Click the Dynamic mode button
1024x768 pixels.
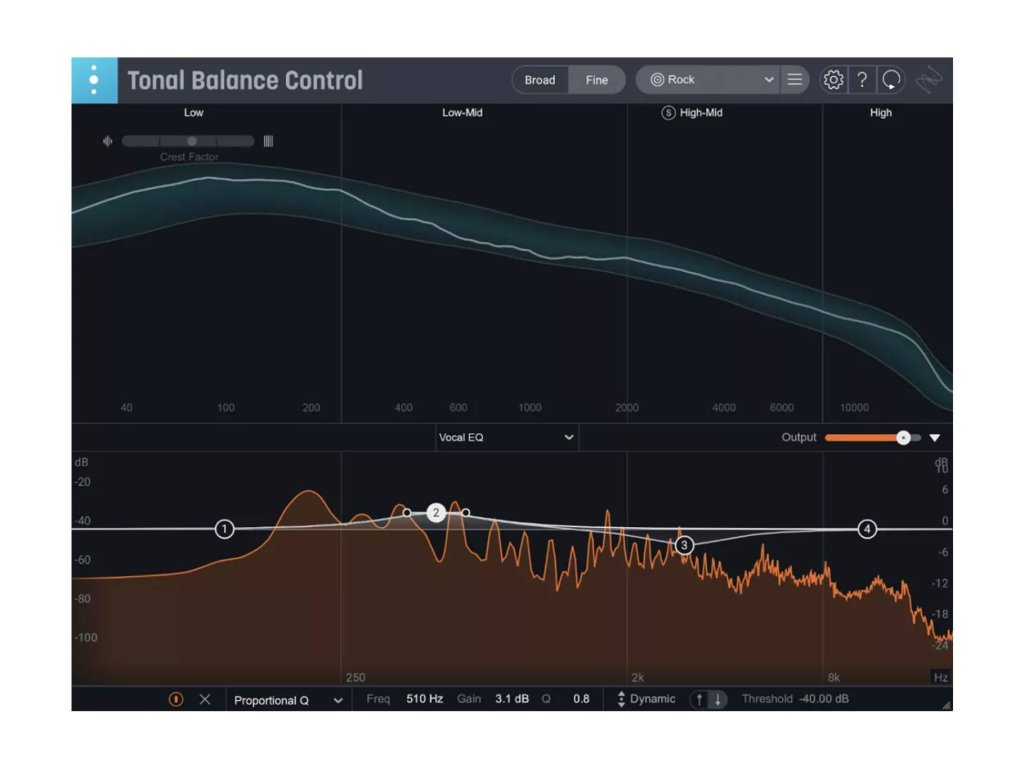[646, 699]
